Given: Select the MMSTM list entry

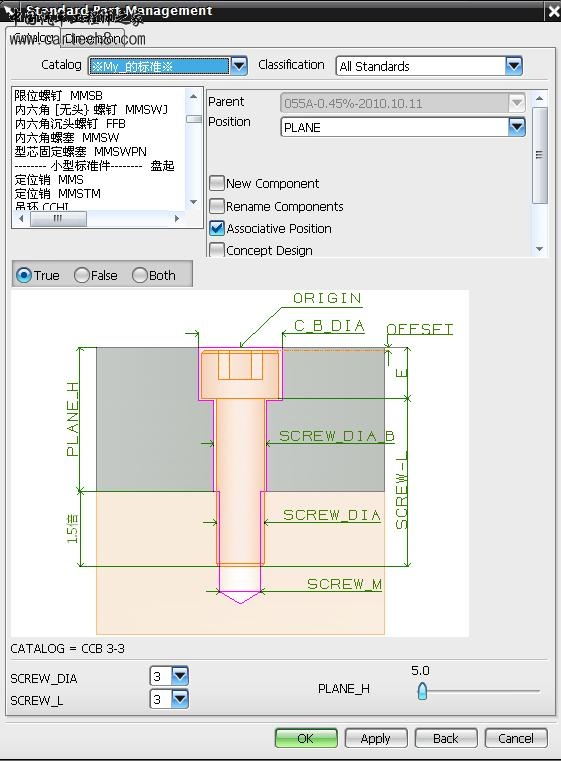Looking at the screenshot, I should coord(58,194).
